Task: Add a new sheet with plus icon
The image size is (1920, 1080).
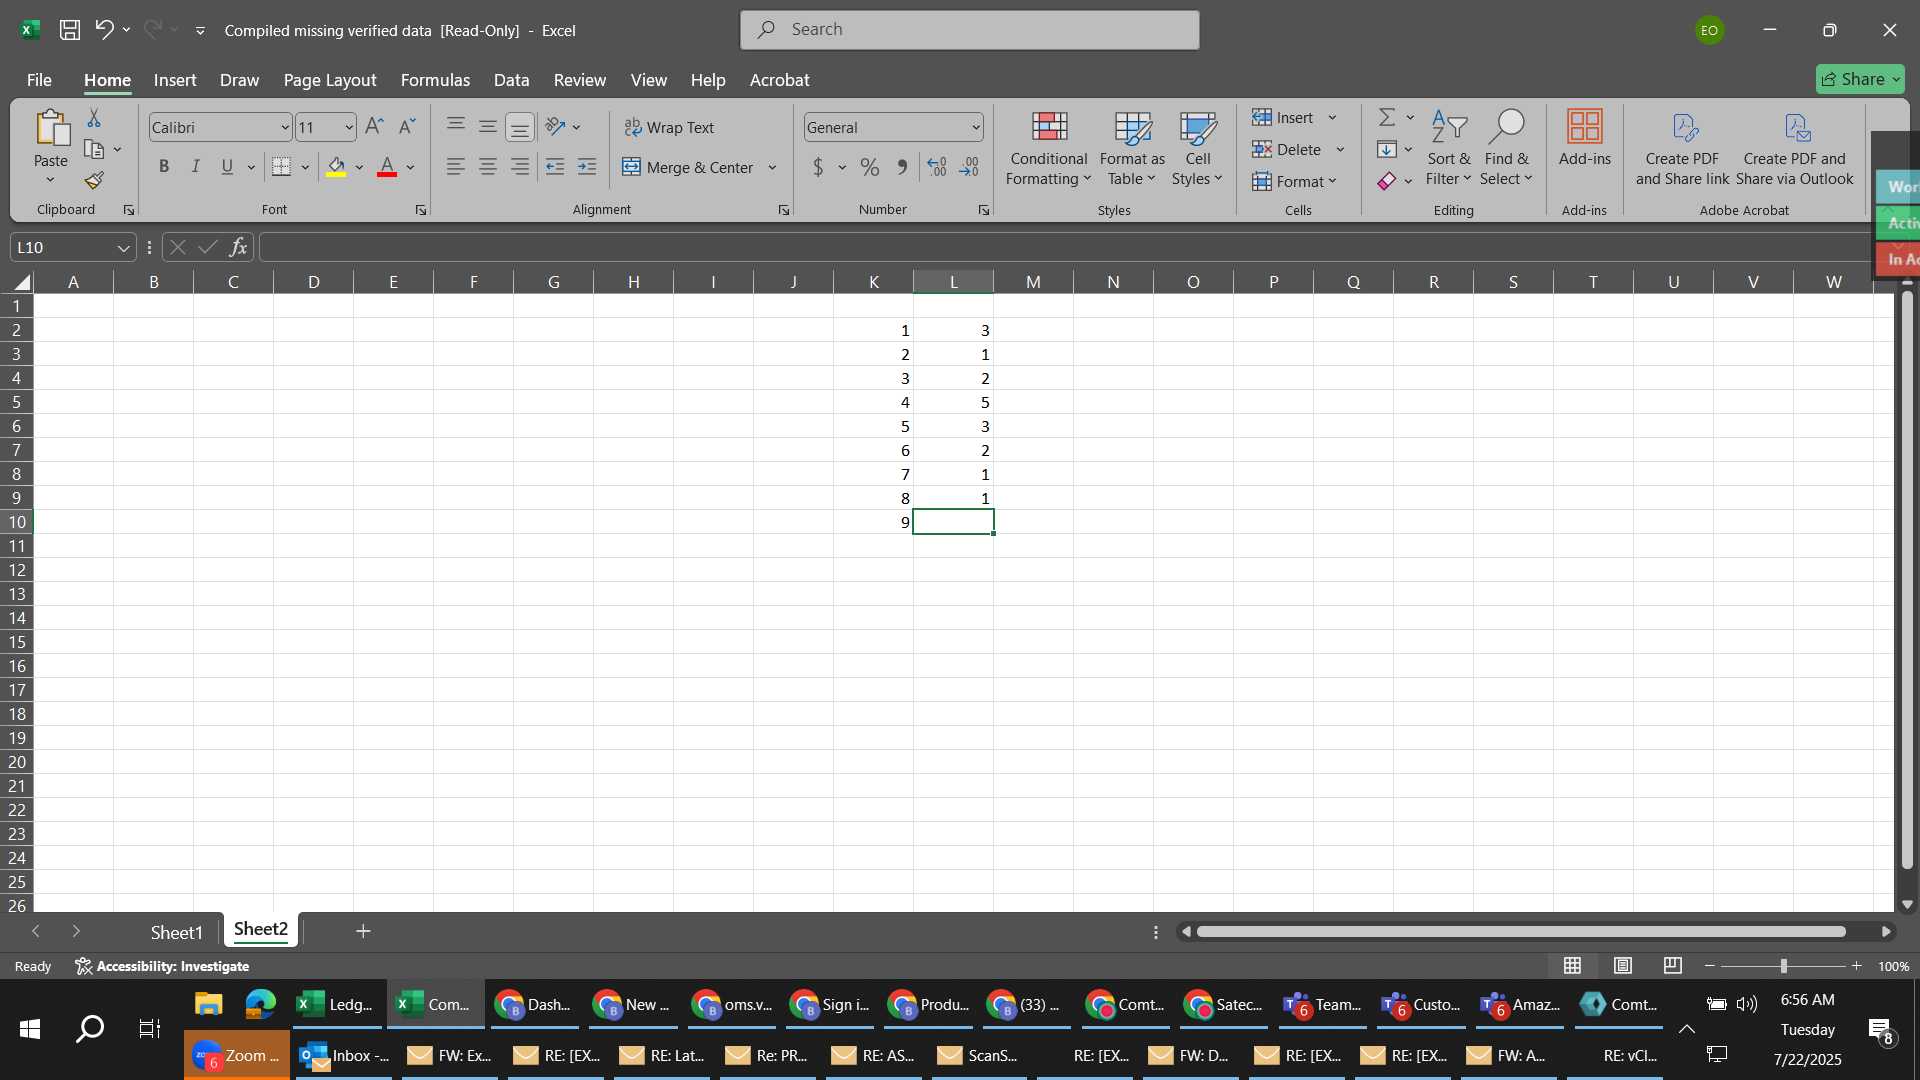Action: tap(363, 931)
